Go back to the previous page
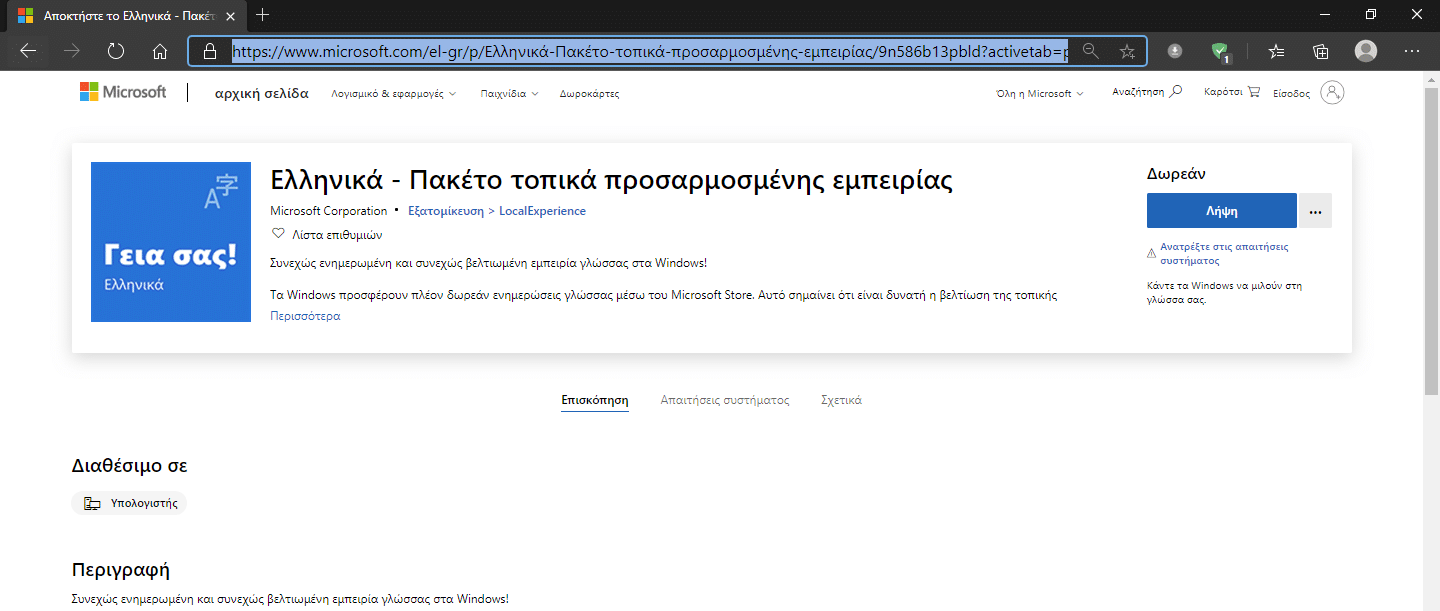The width and height of the screenshot is (1440, 611). click(x=28, y=51)
